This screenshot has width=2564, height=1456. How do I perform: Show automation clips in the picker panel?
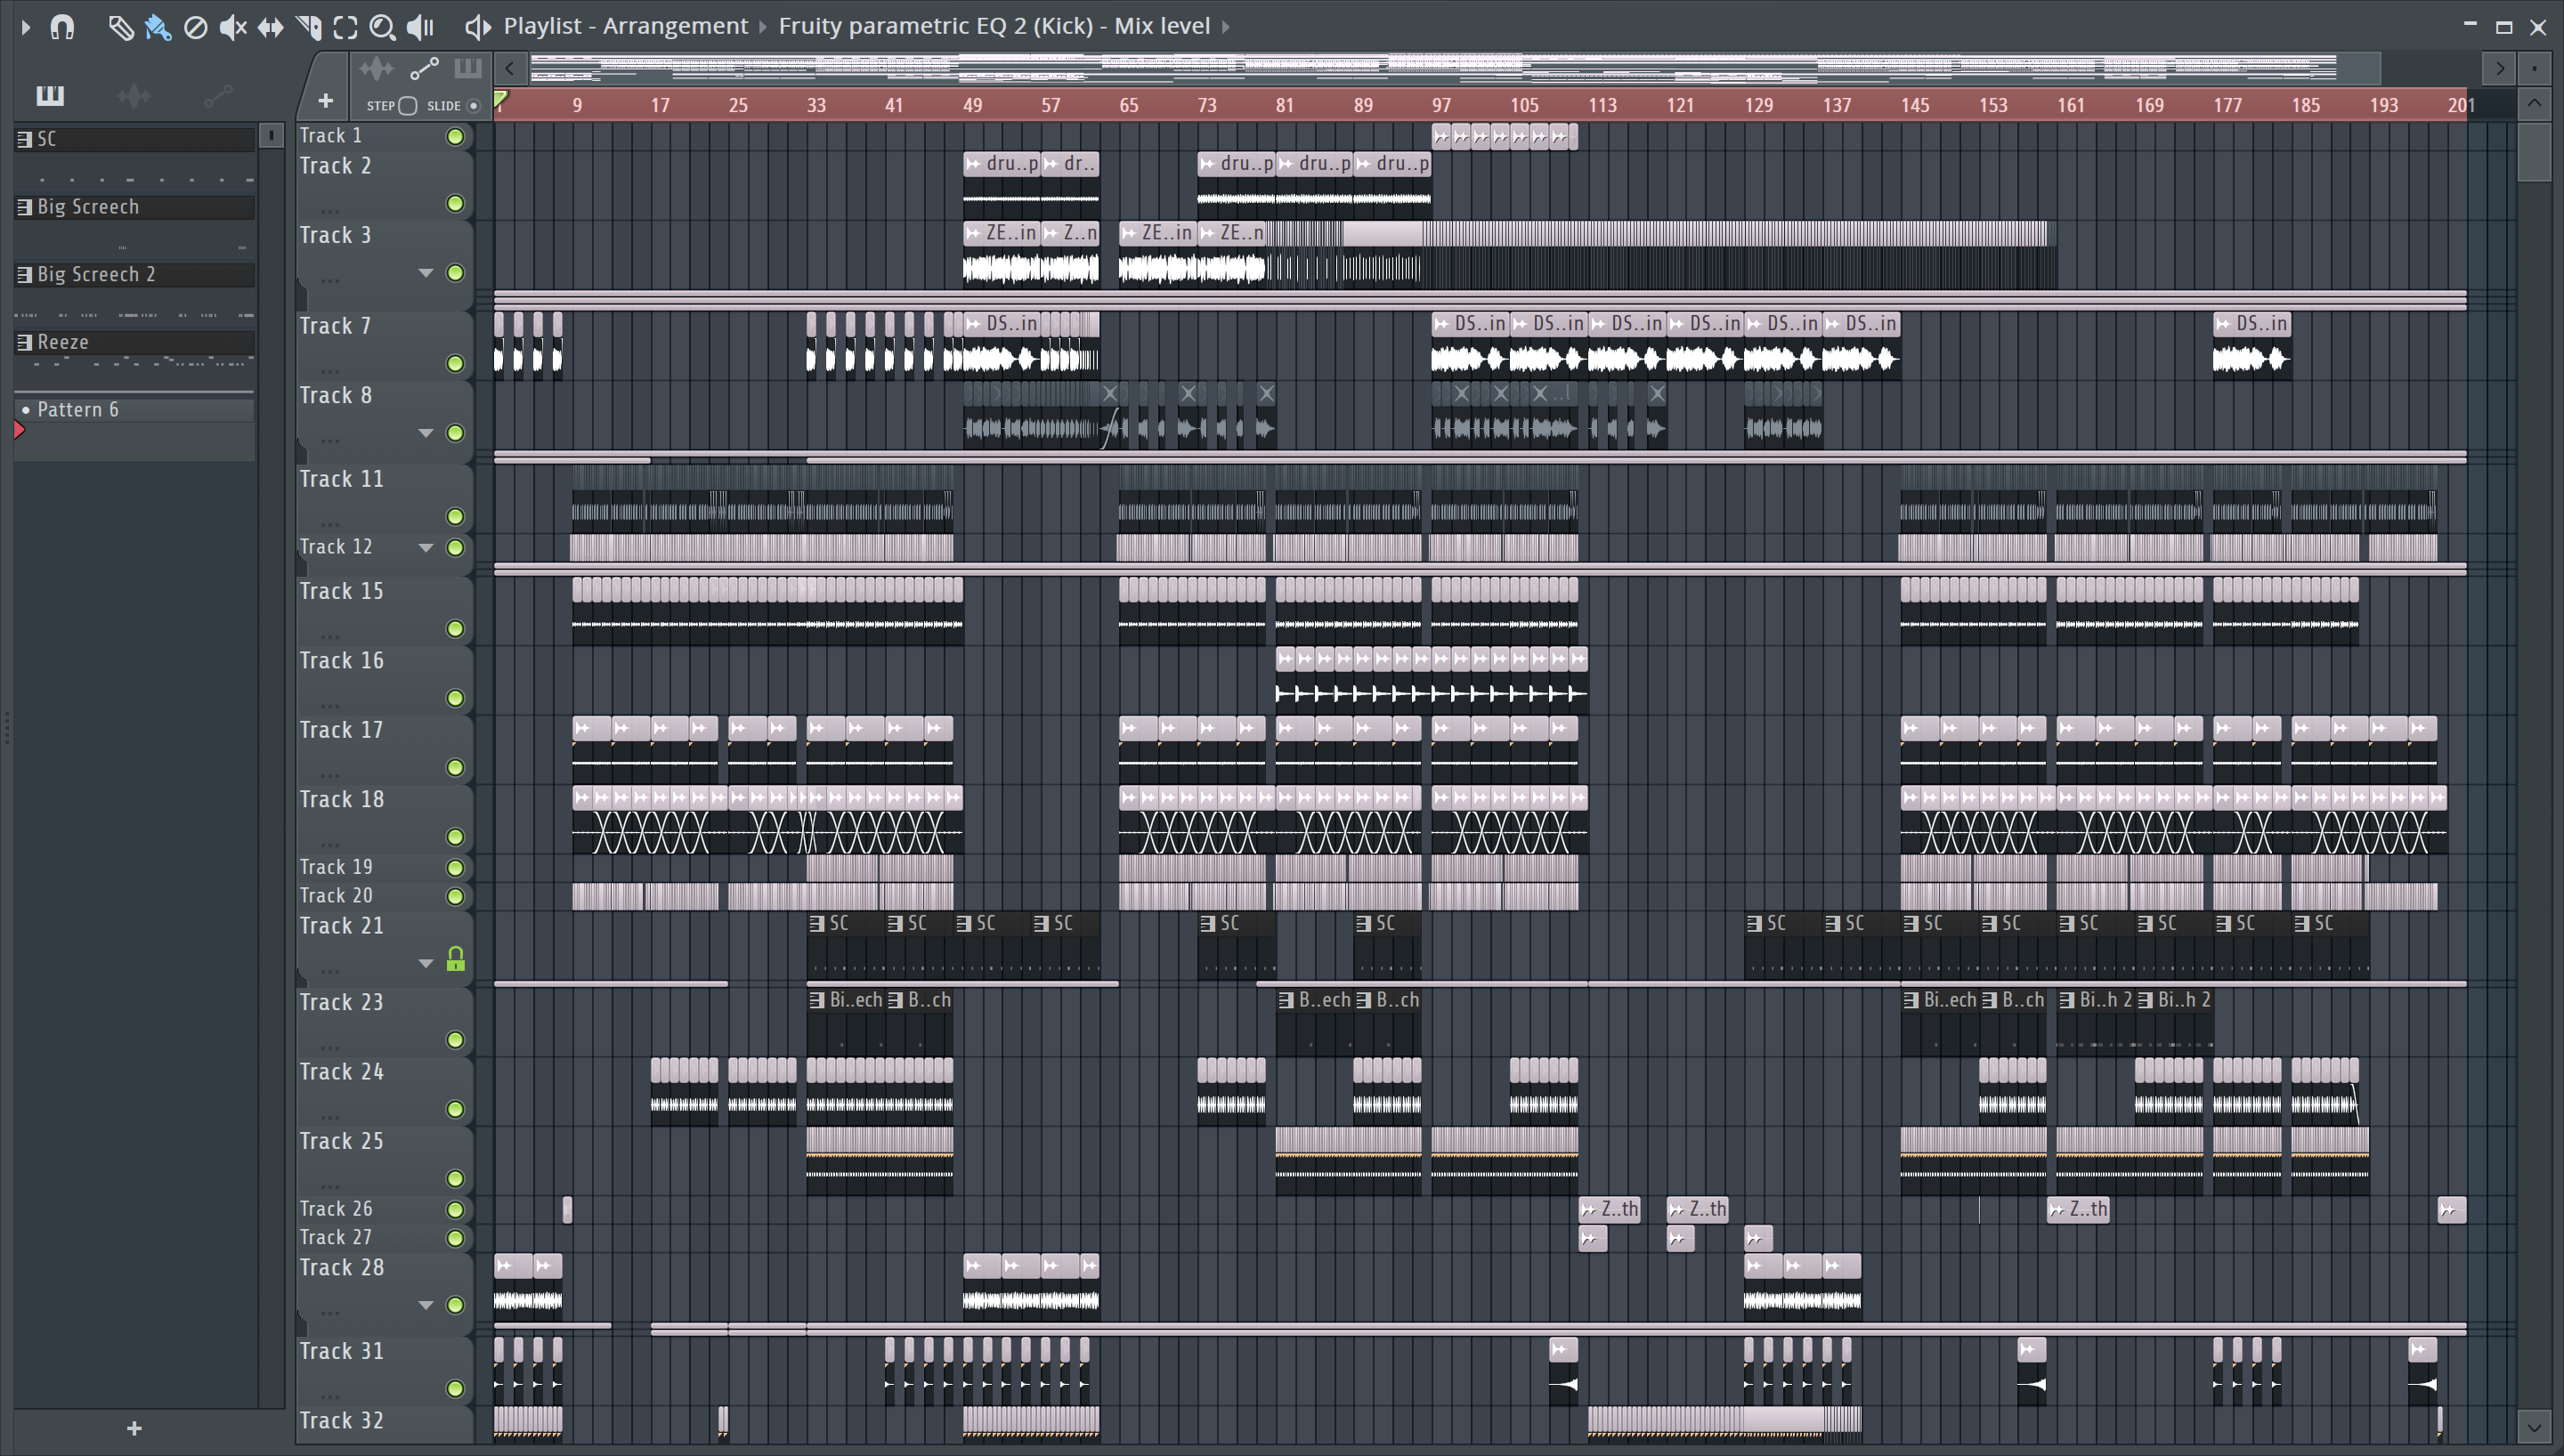tap(218, 95)
